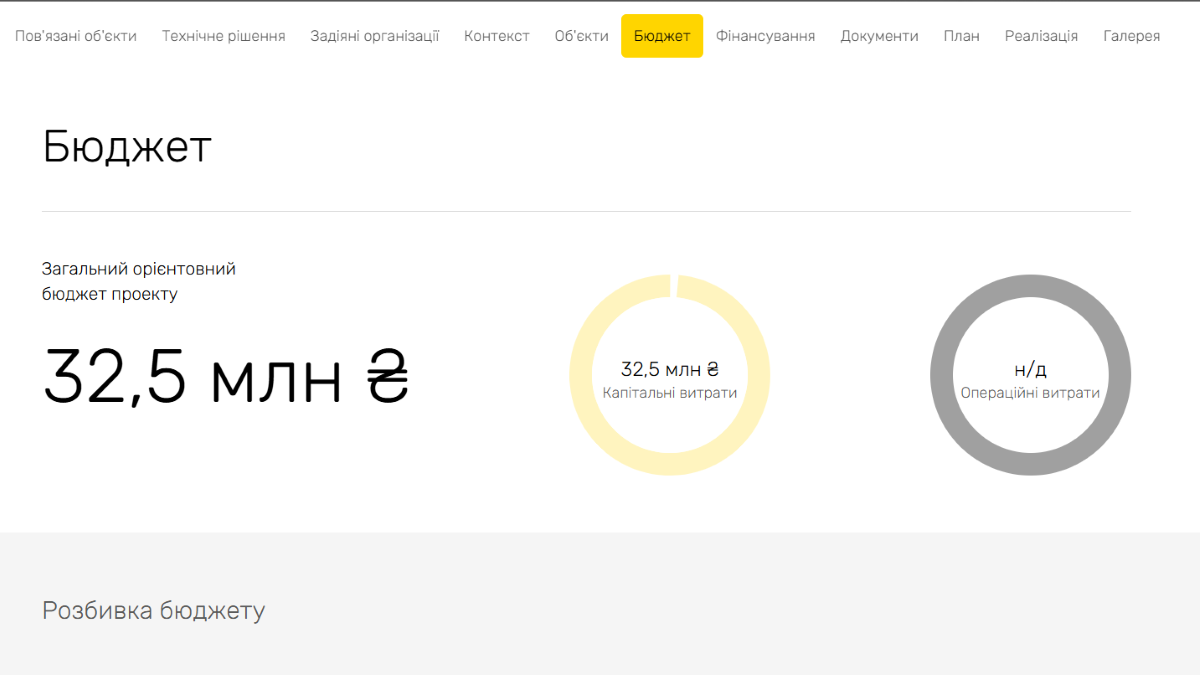Screen dimensions: 1200x675
Task: Switch to the Технічне рішення tab
Action: click(223, 36)
